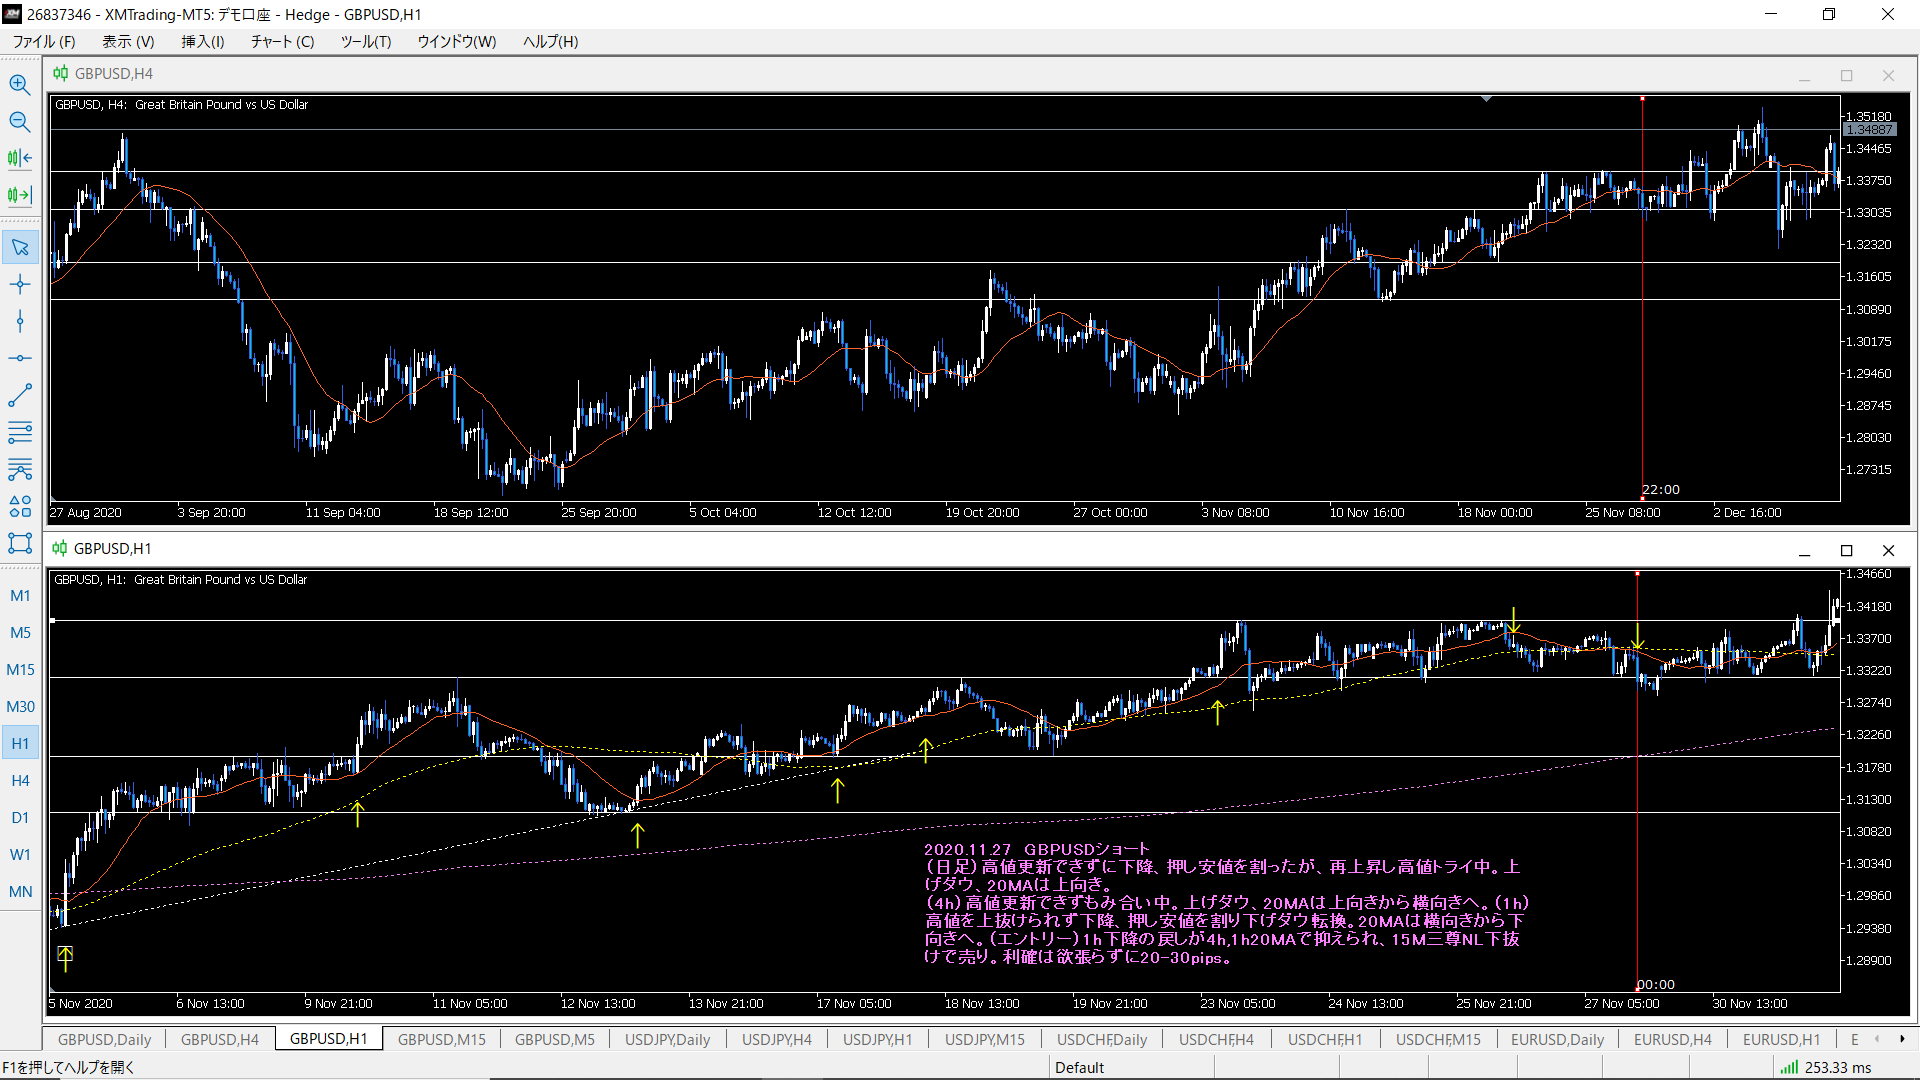Viewport: 1920px width, 1080px height.
Task: Switch to the USDJPY,Daily chart tab
Action: point(668,1039)
